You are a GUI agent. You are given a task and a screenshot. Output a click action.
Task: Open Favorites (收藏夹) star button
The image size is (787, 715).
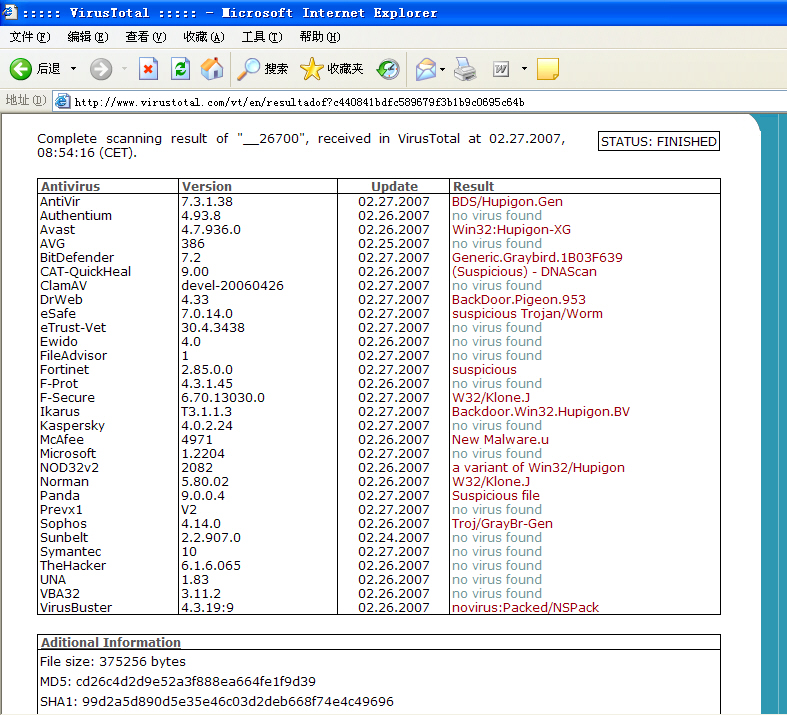(x=332, y=69)
